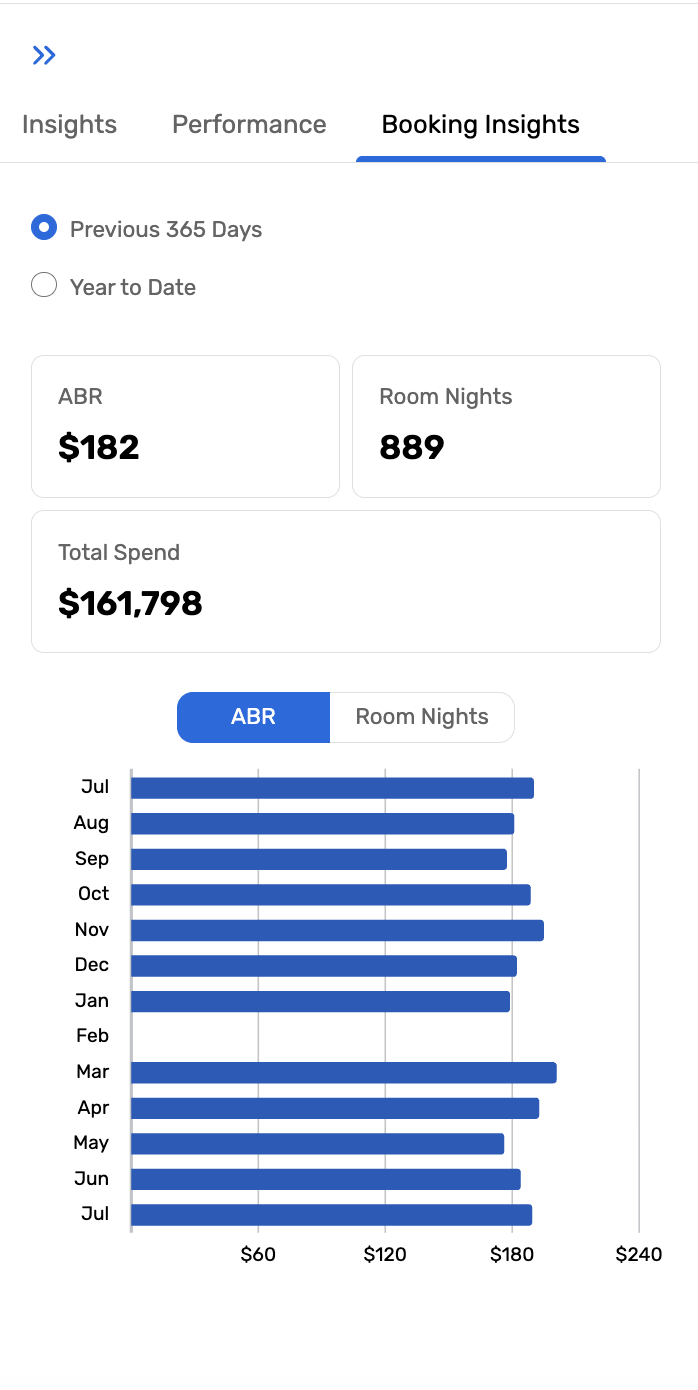Click the September ABR bar

pos(319,859)
